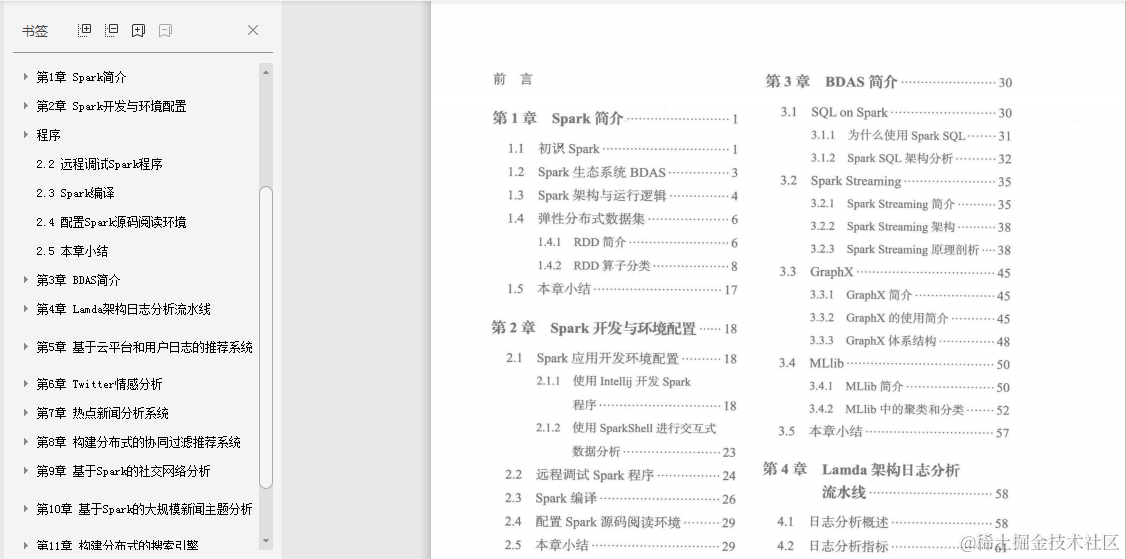
Task: Click contents entry 4.1 日志分析概述
Action: point(833,522)
